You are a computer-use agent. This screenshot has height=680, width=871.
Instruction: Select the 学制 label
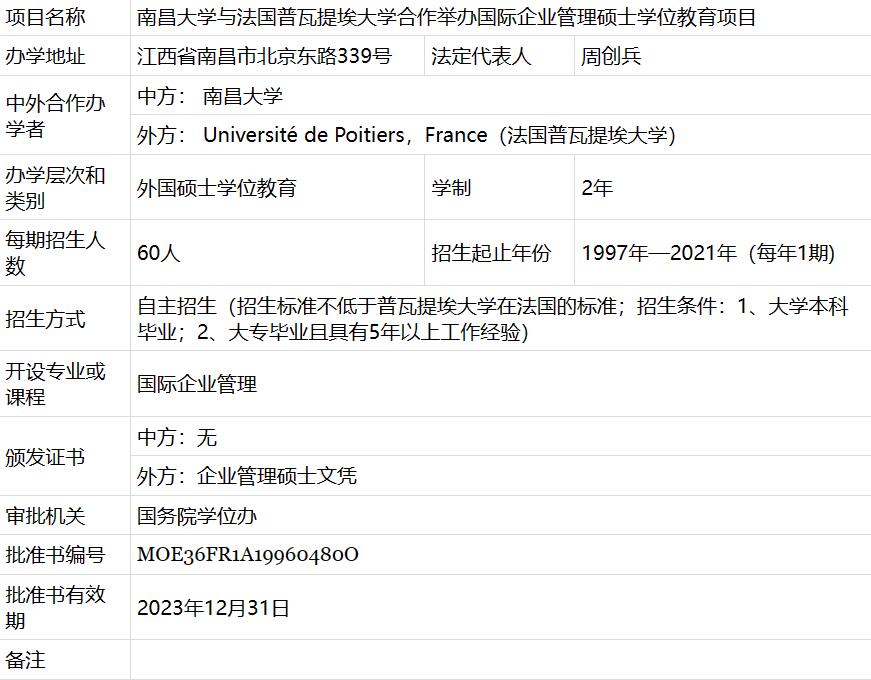point(451,188)
